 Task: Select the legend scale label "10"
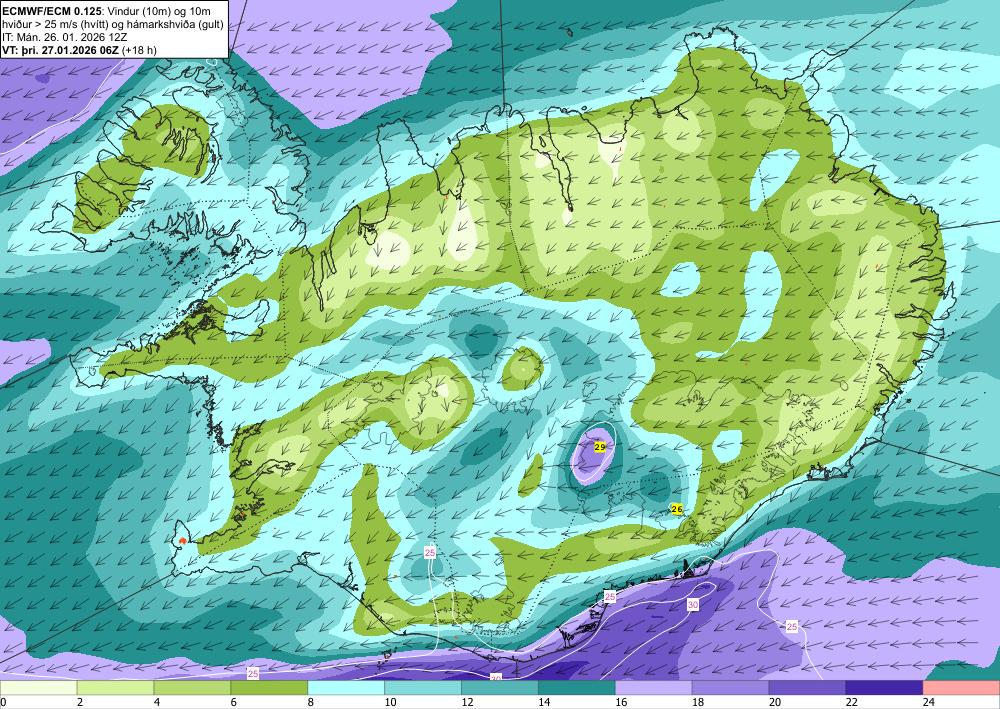point(390,703)
